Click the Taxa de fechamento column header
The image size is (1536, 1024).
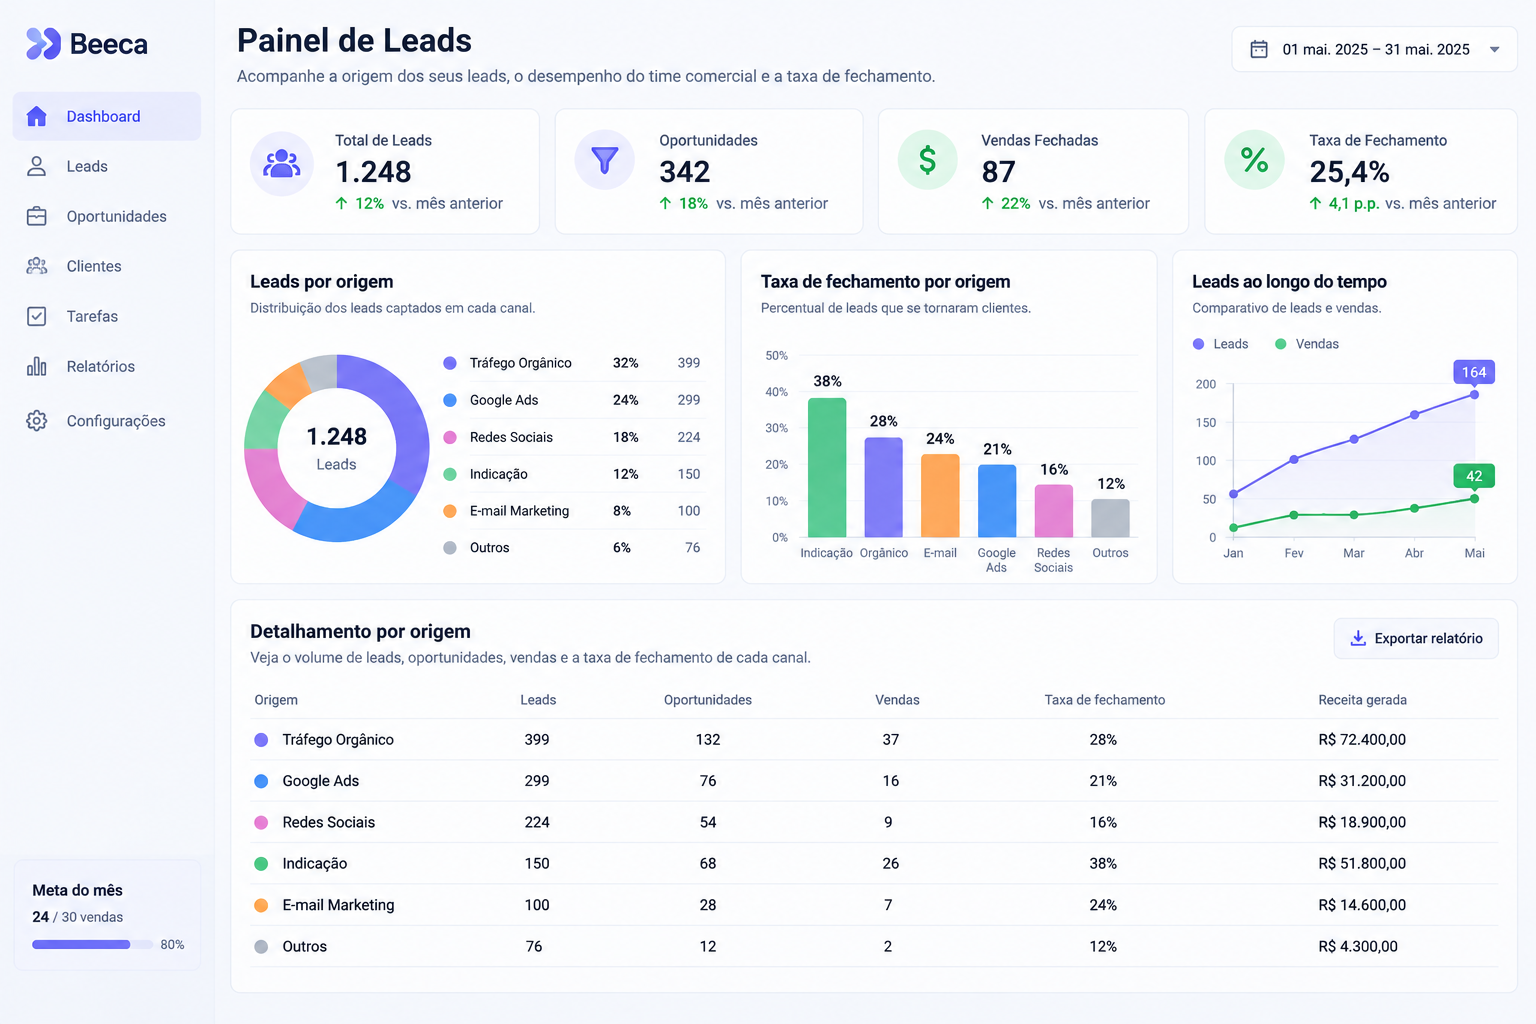(1105, 700)
